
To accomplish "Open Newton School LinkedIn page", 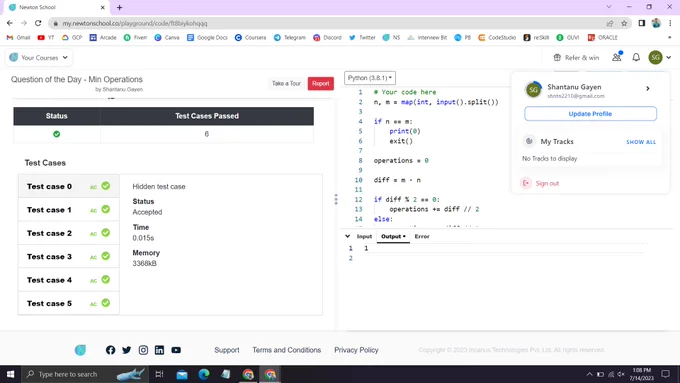I will click(x=159, y=350).
